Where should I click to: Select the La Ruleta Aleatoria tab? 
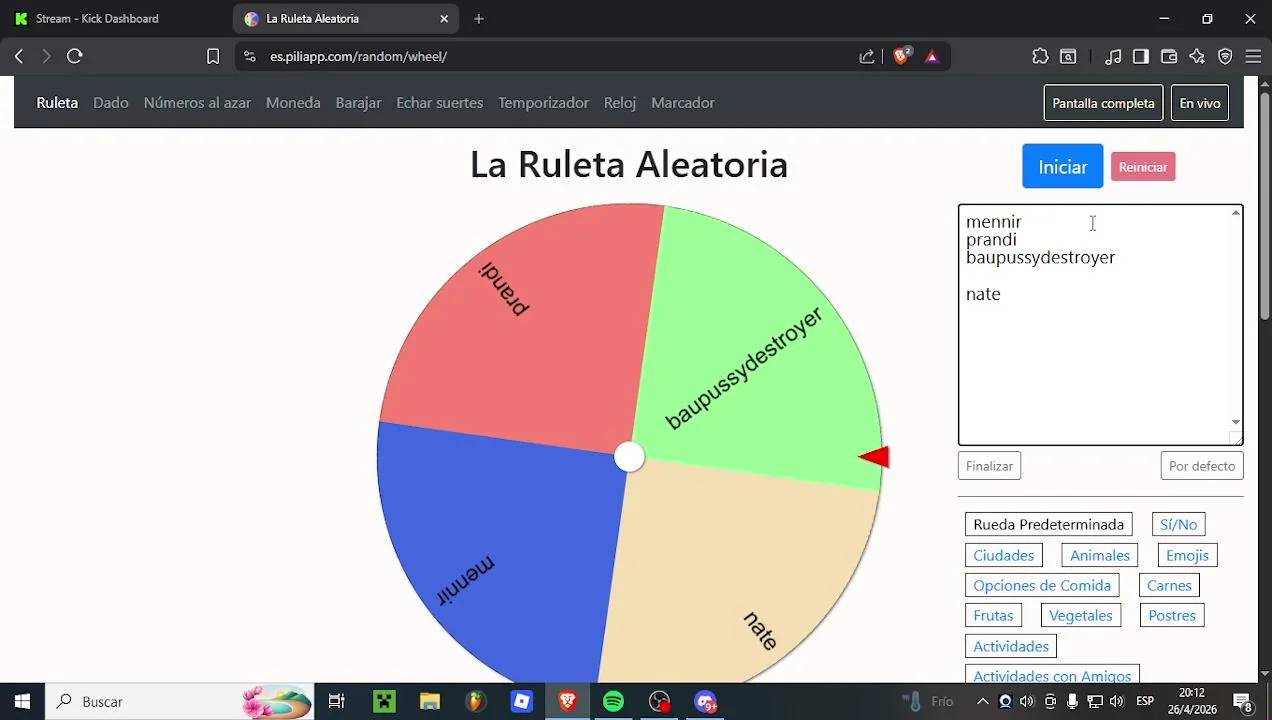pos(346,19)
